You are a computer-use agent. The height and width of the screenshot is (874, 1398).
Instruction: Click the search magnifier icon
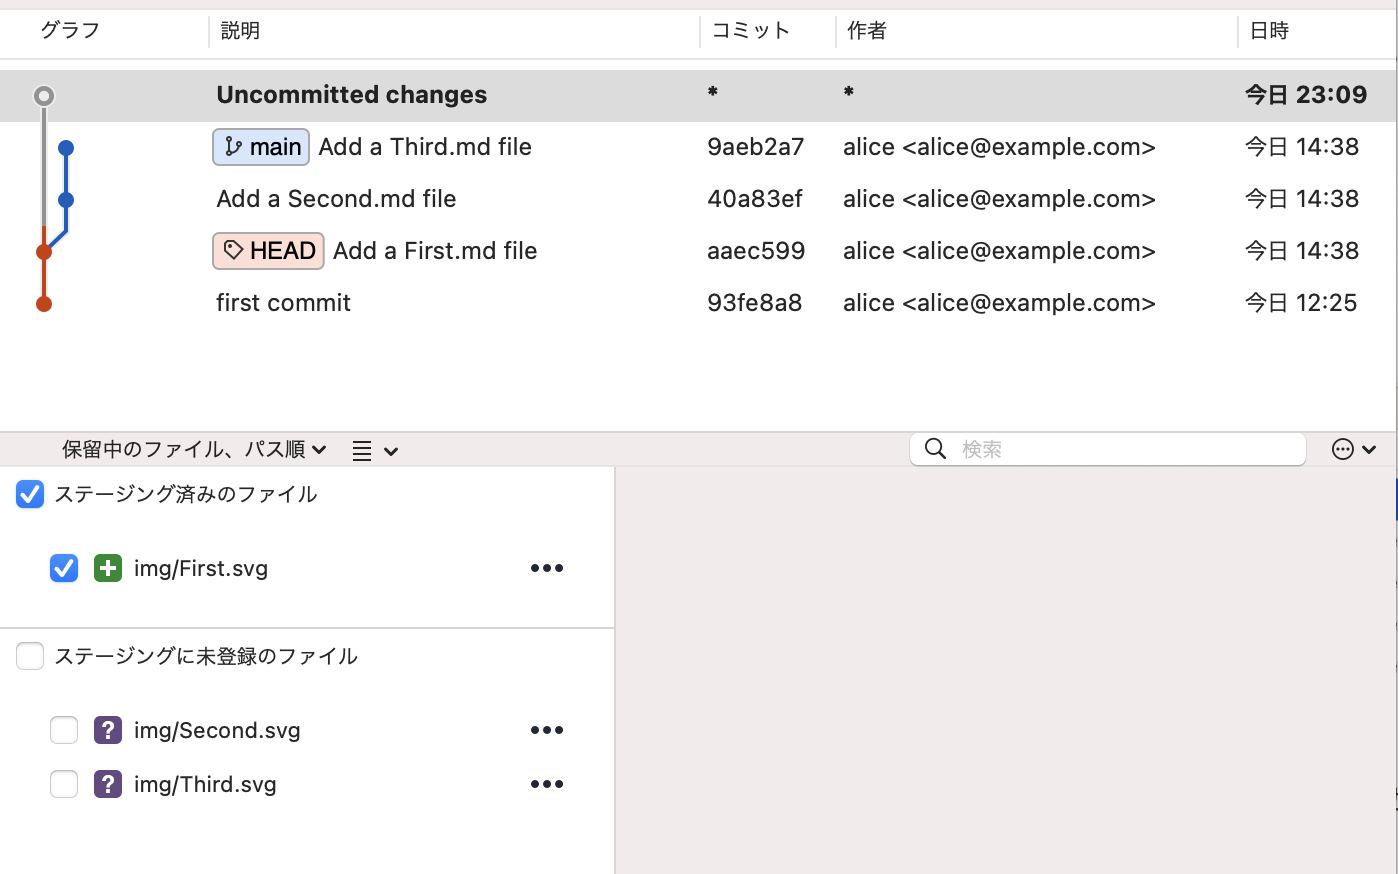coord(935,449)
